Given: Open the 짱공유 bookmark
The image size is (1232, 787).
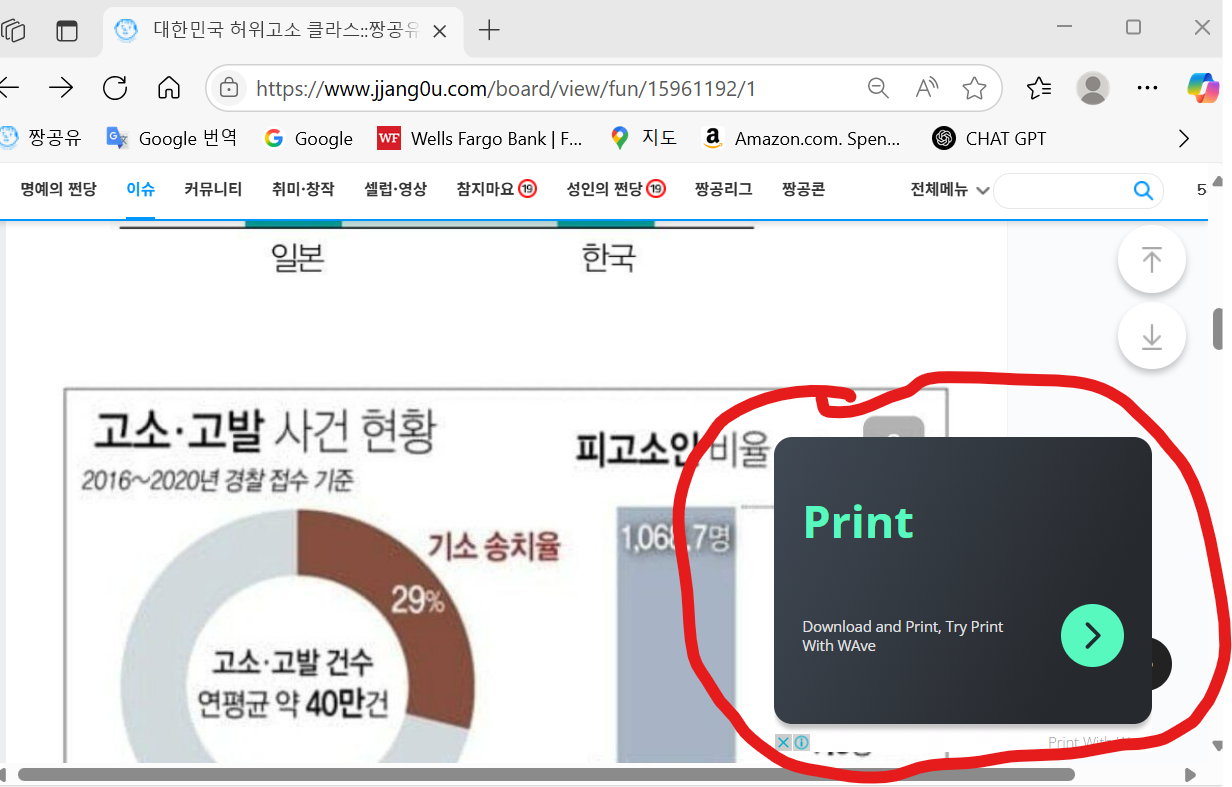Looking at the screenshot, I should coord(41,138).
